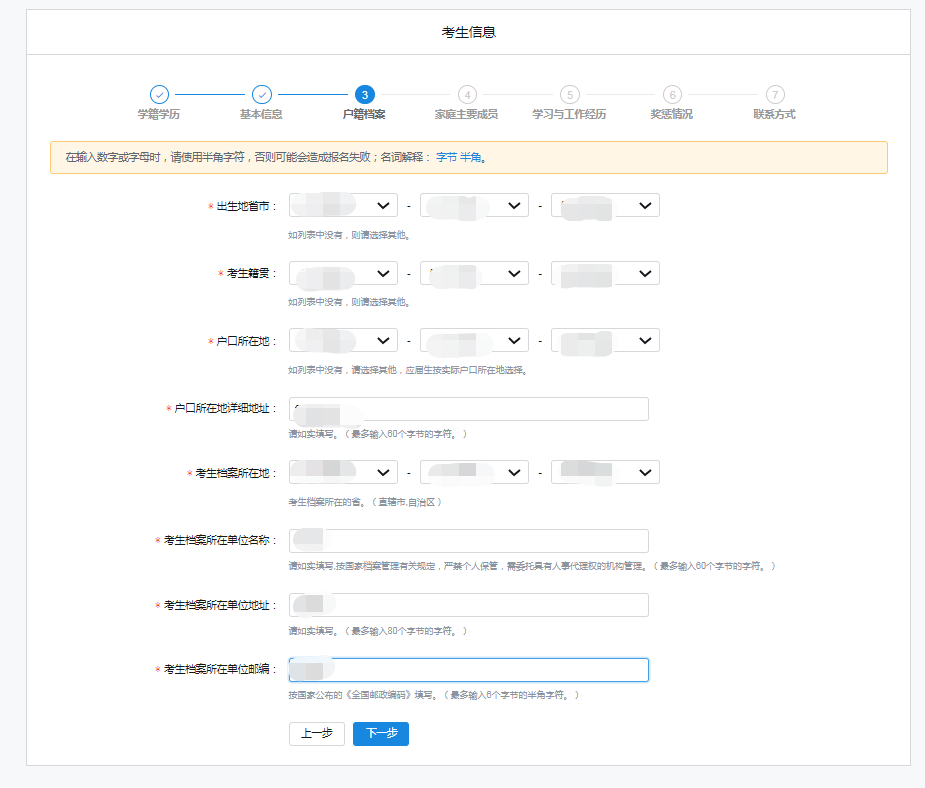Image resolution: width=925 pixels, height=788 pixels.
Task: Click the 考生档案所在单位邮编 input field
Action: [468, 670]
